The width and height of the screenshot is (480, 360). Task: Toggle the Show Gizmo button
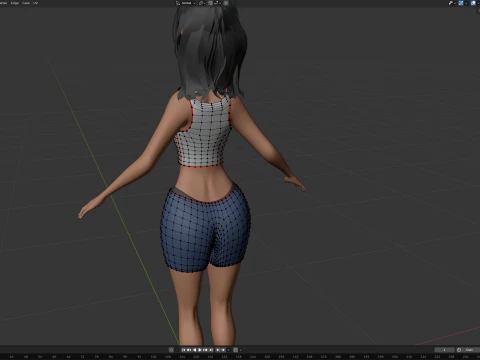[x=461, y=3]
